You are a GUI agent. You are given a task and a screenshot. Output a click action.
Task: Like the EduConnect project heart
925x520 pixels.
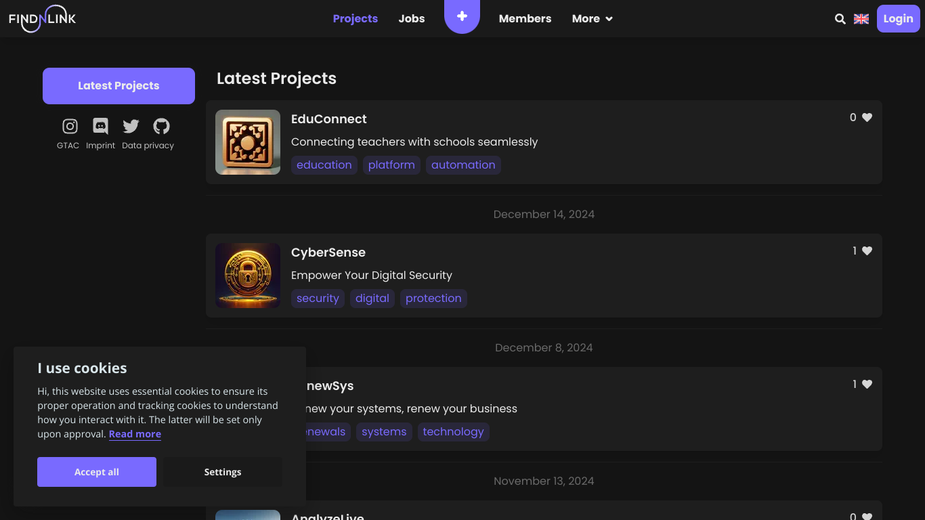coord(867,117)
